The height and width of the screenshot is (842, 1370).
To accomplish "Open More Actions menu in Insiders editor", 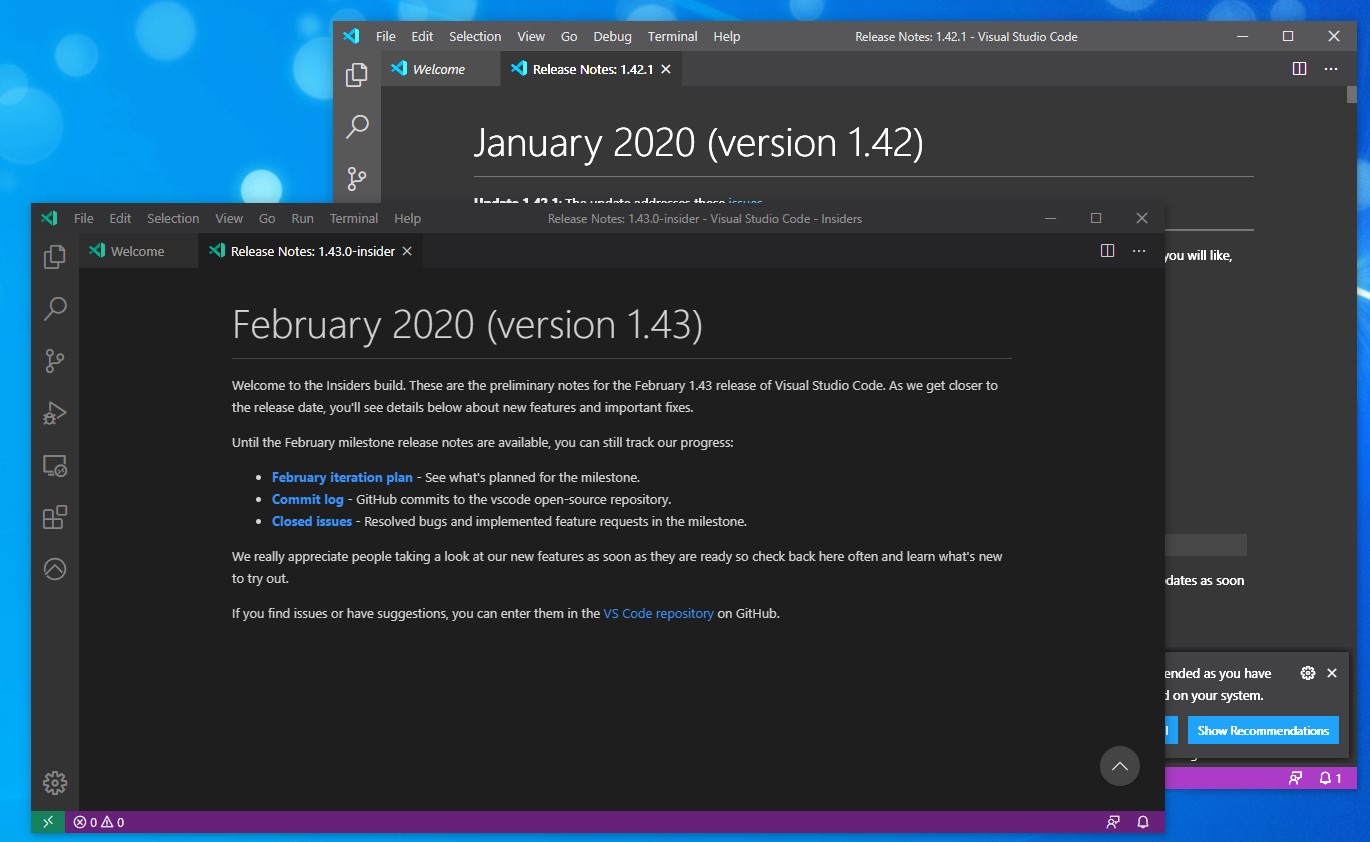I will [x=1138, y=250].
